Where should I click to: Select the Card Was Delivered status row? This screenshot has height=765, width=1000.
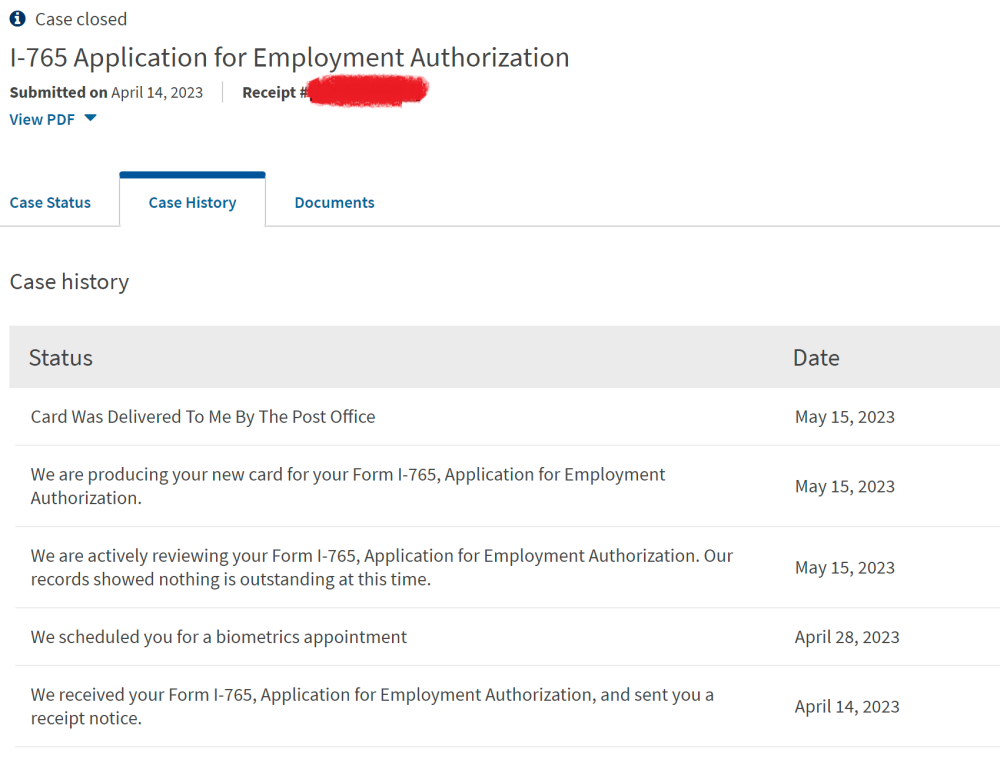tap(508, 417)
